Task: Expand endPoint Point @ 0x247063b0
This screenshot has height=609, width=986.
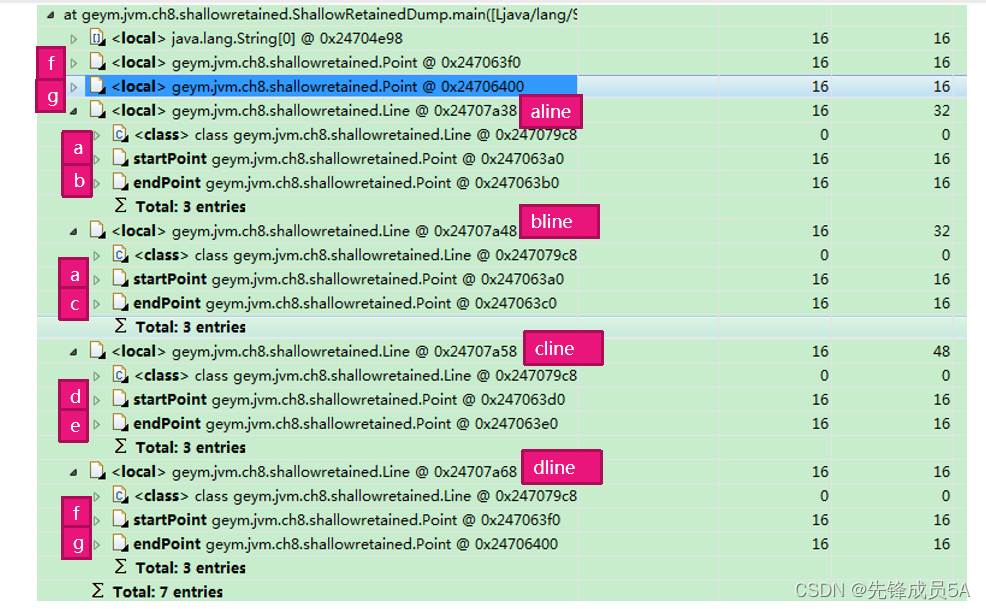Action: 97,184
